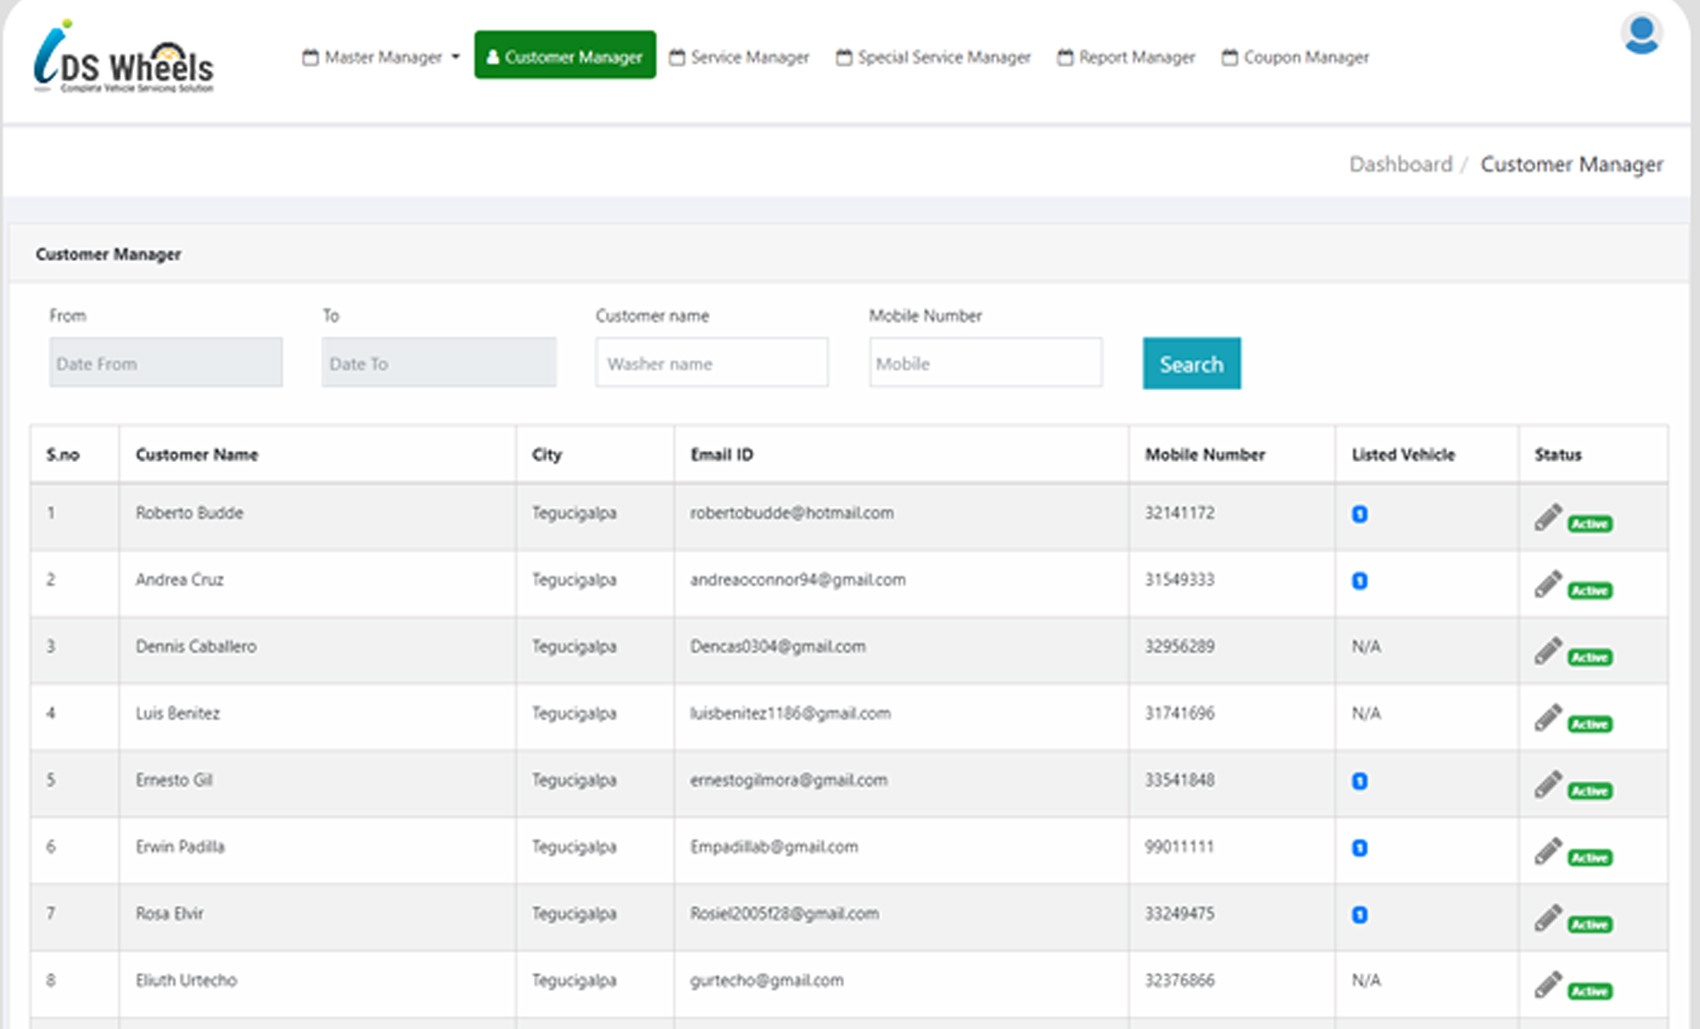
Task: Open listed vehicle count for Ernesto Gil
Action: [x=1359, y=781]
